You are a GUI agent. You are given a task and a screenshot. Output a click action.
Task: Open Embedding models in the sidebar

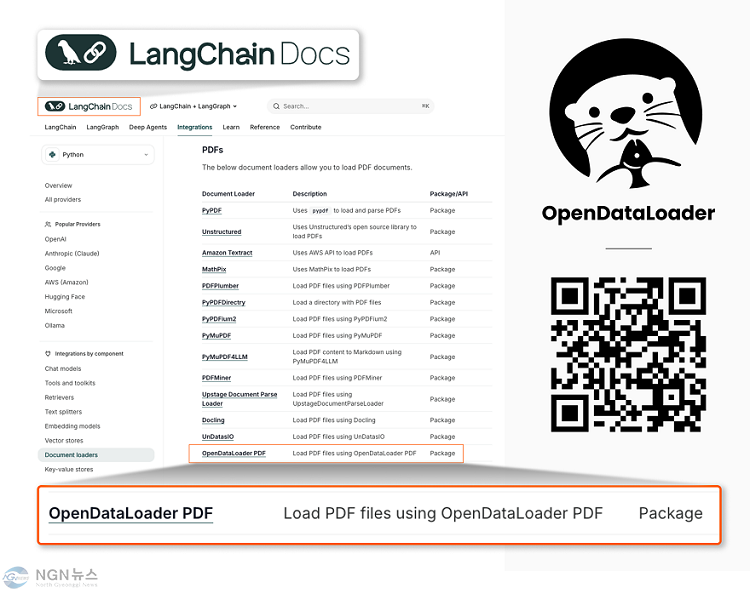click(72, 426)
